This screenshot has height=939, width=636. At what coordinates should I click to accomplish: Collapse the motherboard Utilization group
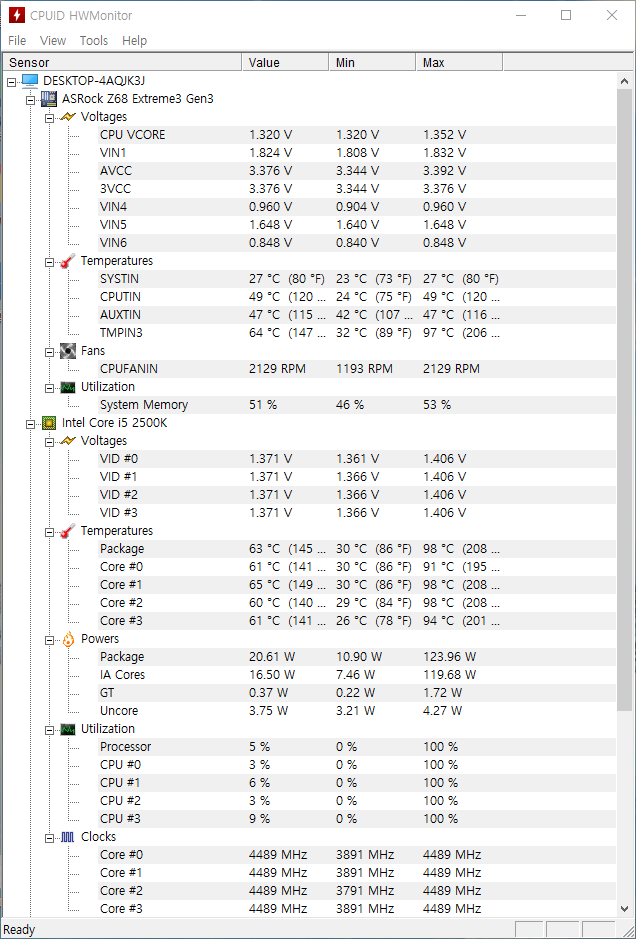50,388
